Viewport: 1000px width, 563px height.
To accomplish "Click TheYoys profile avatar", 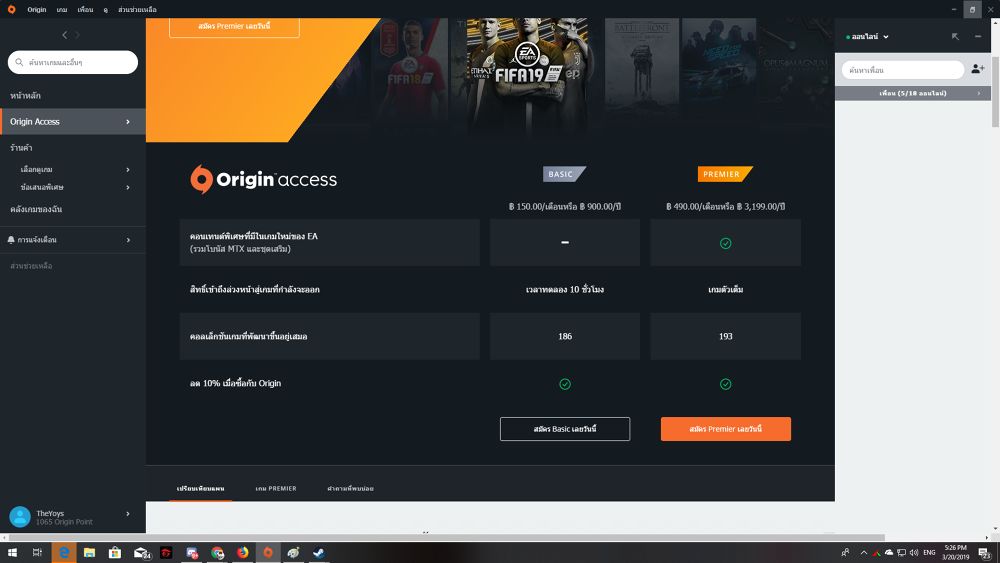I will [x=19, y=516].
